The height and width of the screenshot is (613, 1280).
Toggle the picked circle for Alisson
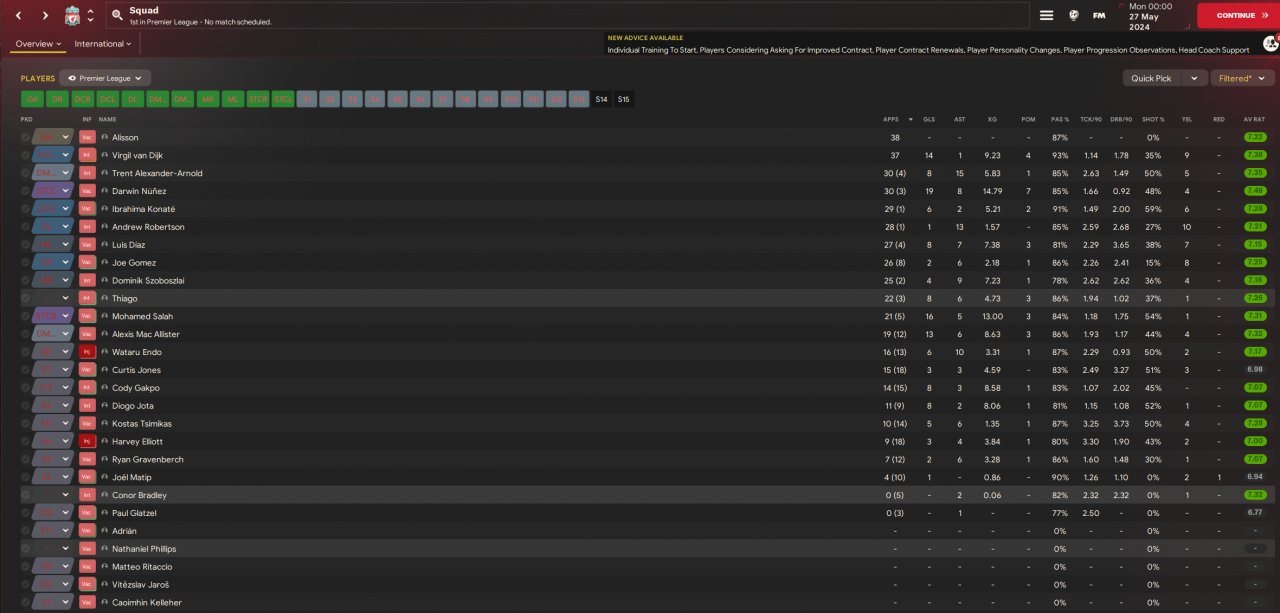[25, 137]
